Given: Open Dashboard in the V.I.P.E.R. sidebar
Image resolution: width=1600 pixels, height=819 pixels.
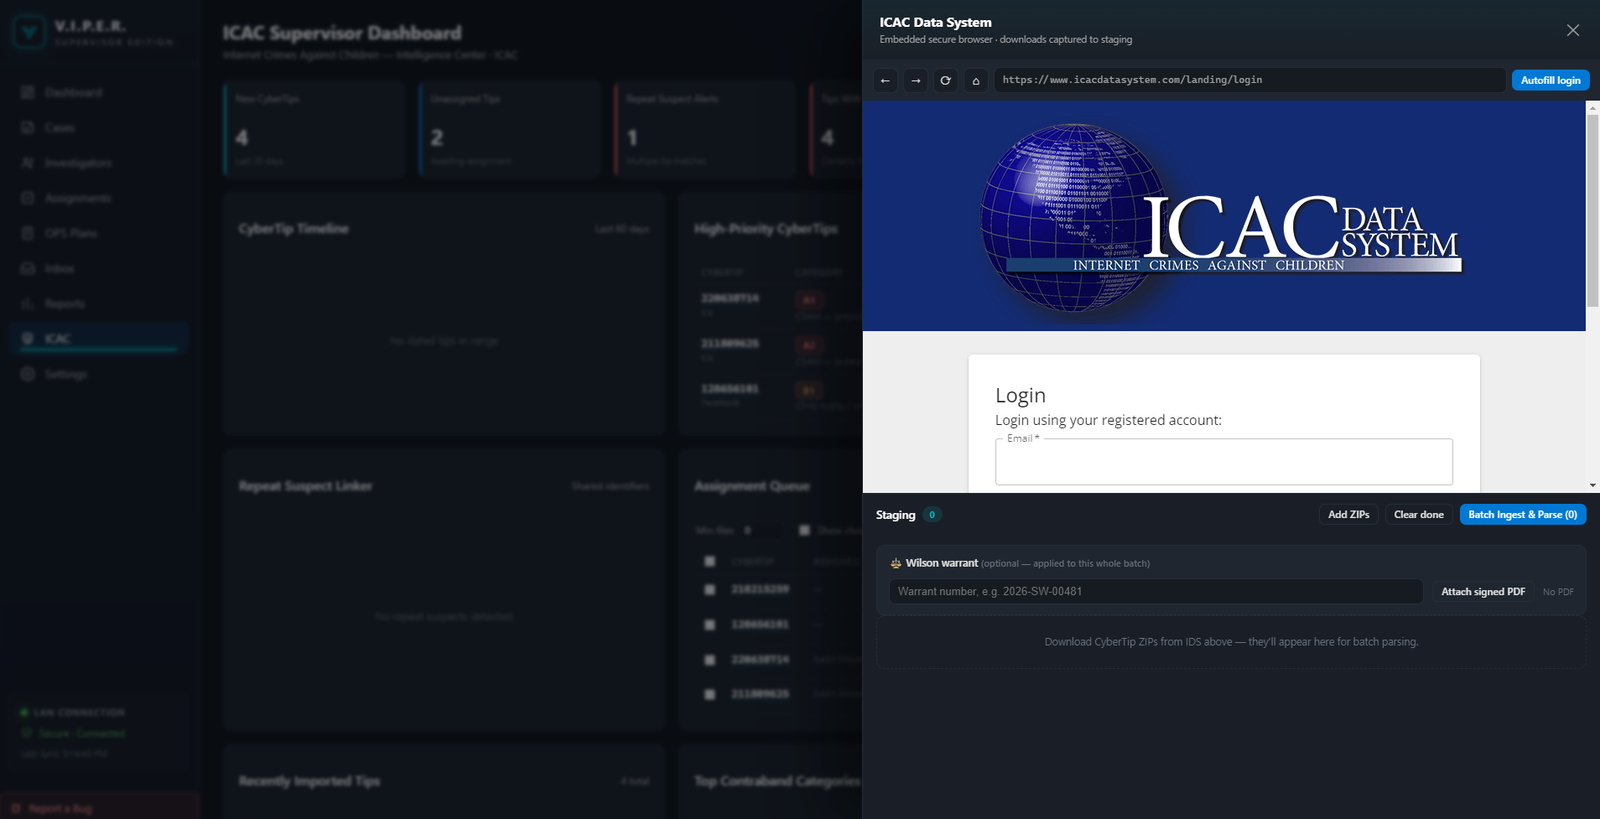Looking at the screenshot, I should [98, 92].
